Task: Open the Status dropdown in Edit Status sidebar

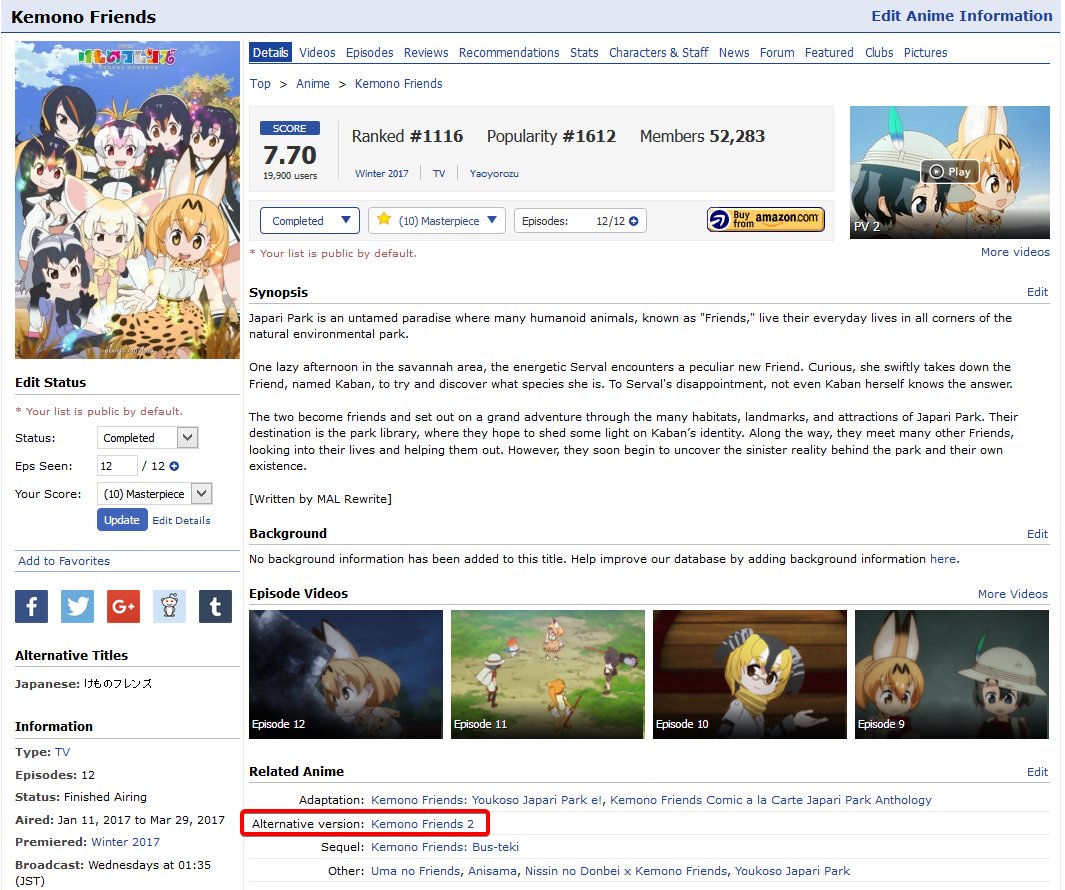Action: click(x=147, y=437)
